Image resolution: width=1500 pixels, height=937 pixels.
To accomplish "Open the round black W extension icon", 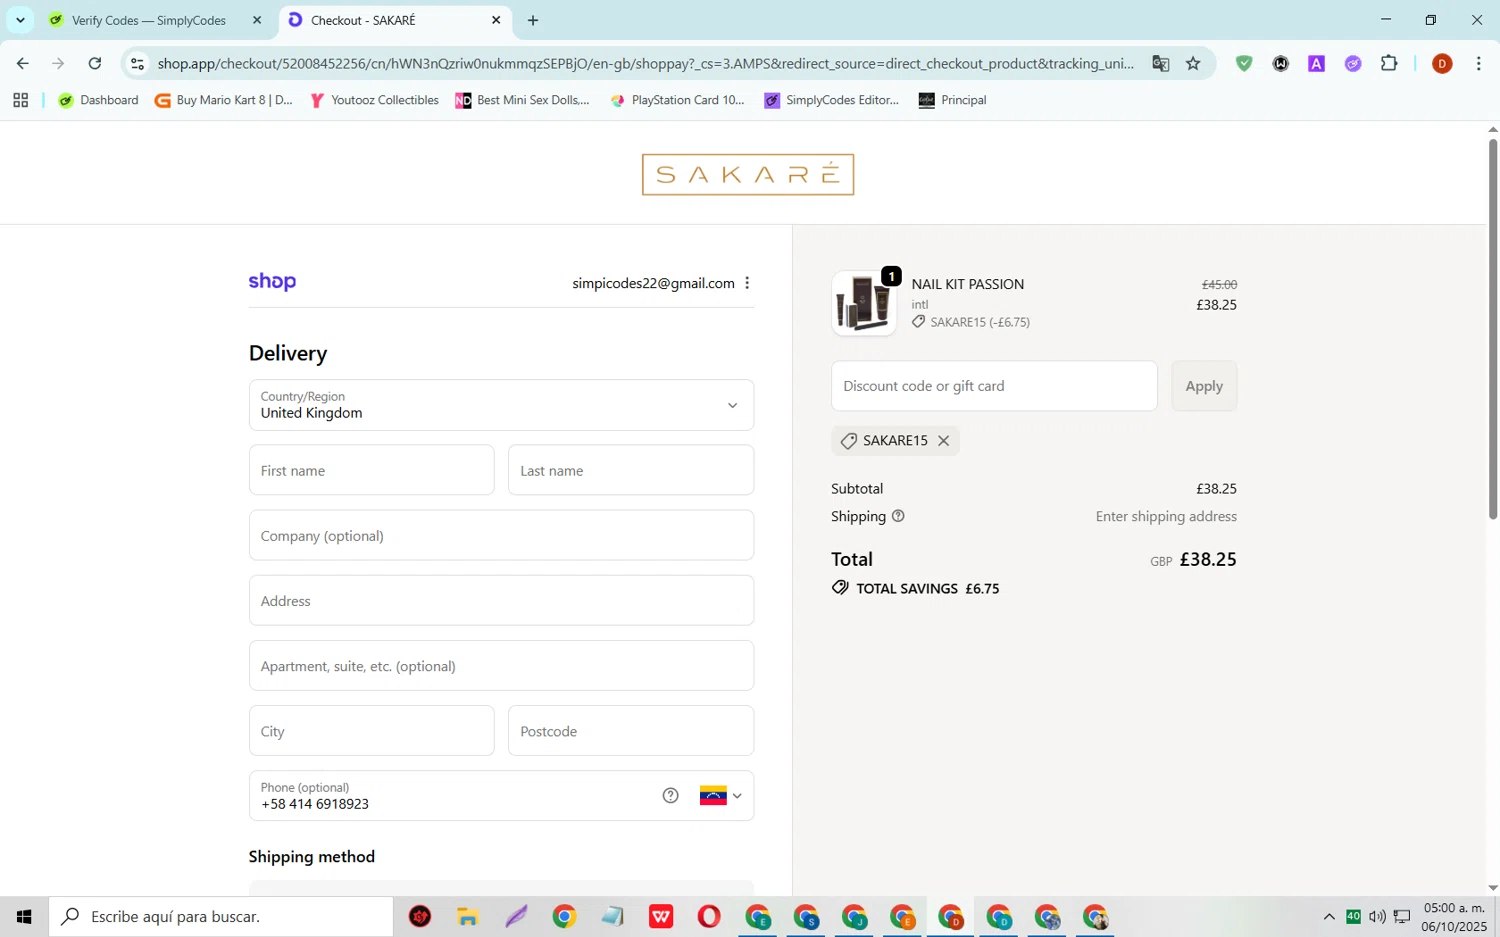I will [x=1280, y=64].
